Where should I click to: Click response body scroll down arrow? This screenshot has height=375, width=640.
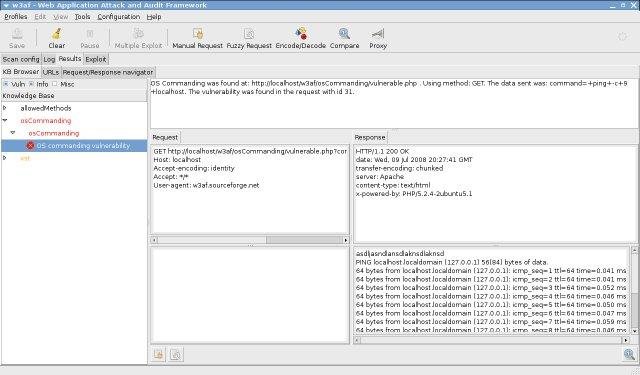coord(635,331)
